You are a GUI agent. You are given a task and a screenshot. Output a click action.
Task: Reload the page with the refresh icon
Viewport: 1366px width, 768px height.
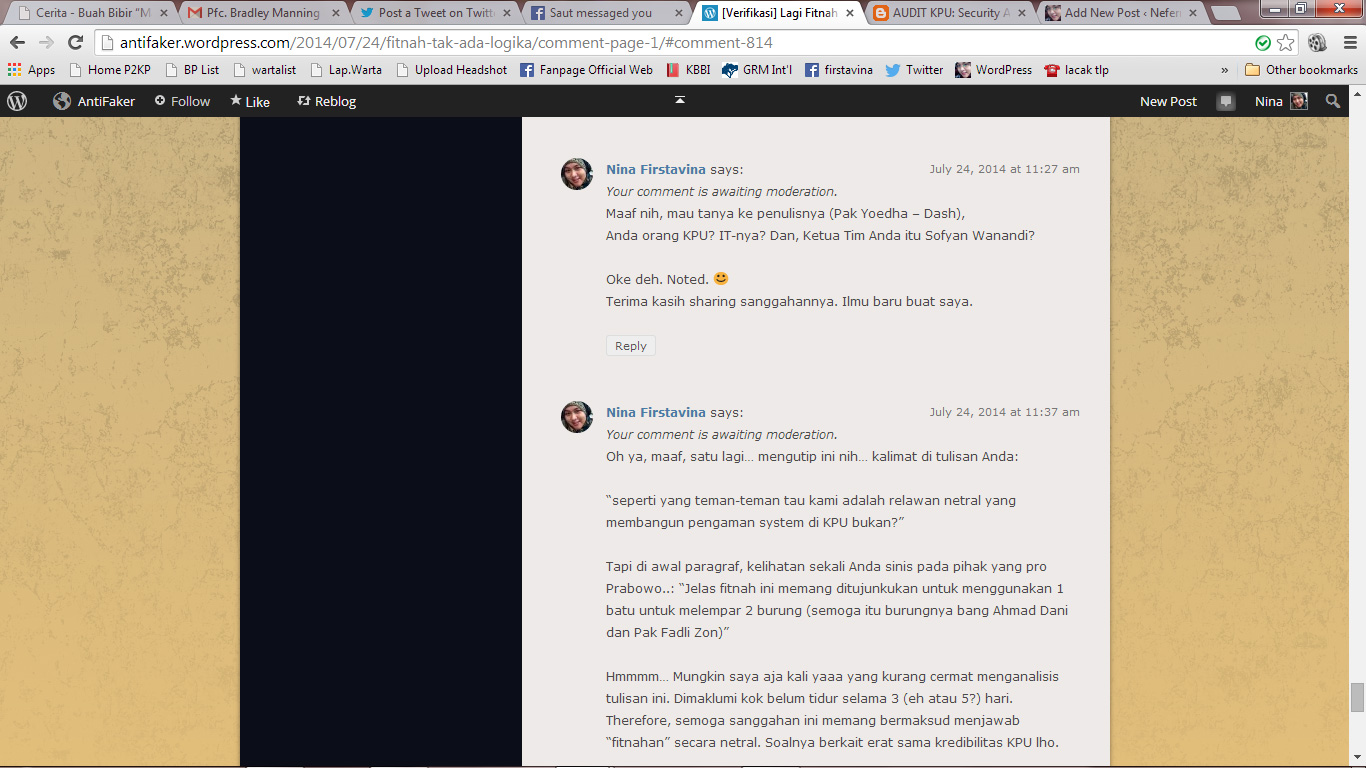point(75,42)
